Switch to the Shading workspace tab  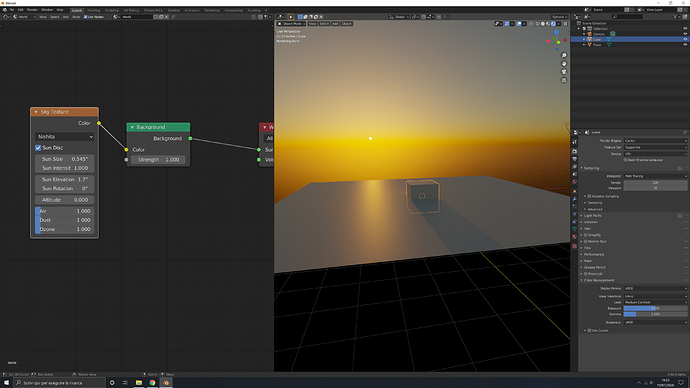(x=174, y=10)
